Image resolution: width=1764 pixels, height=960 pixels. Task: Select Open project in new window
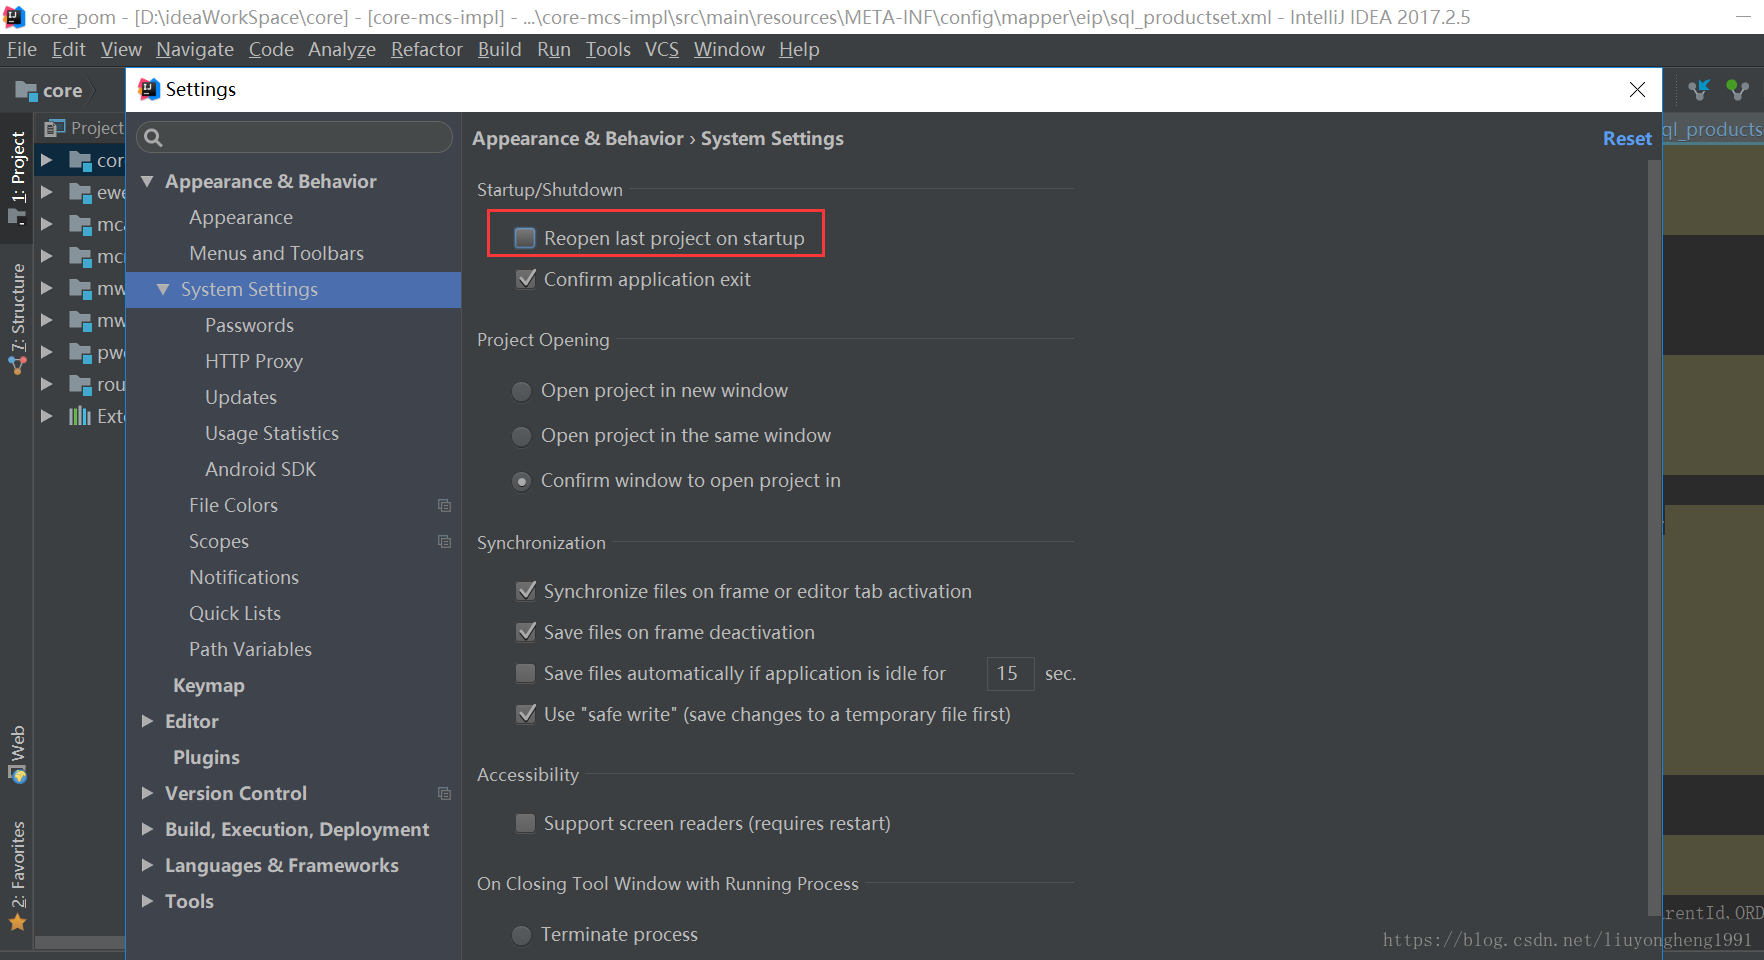coord(521,391)
